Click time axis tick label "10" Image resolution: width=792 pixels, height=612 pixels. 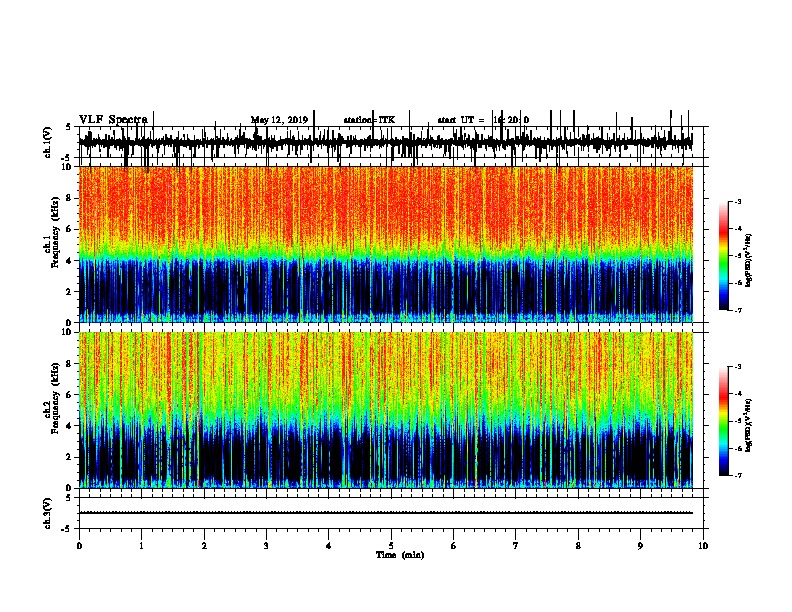[x=703, y=546]
